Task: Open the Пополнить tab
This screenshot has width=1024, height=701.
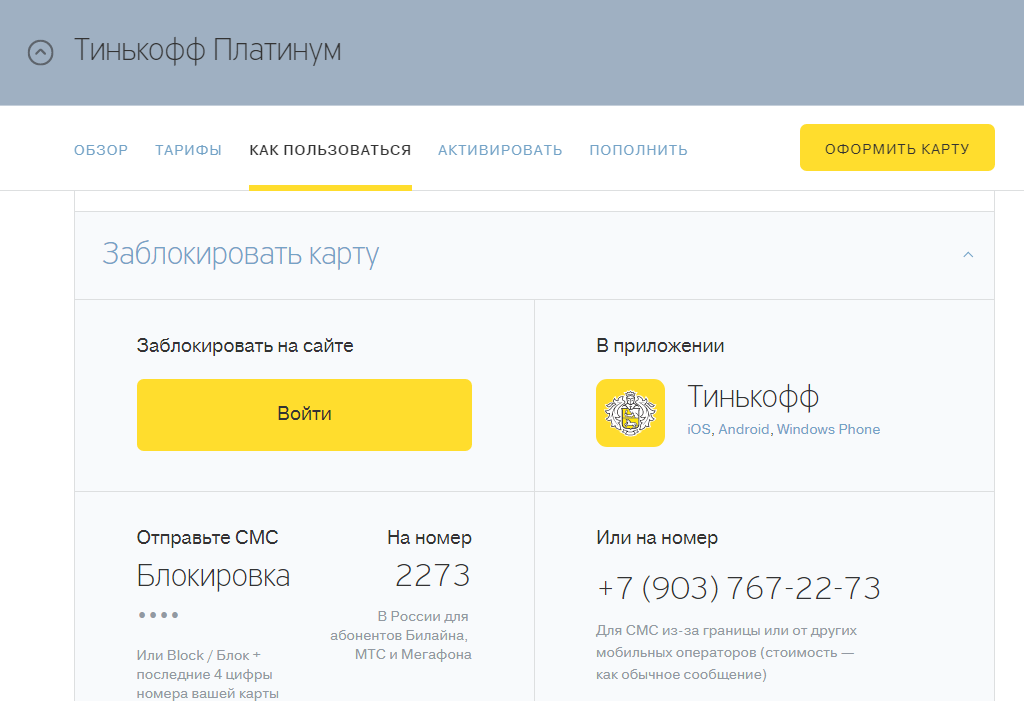Action: [x=639, y=150]
